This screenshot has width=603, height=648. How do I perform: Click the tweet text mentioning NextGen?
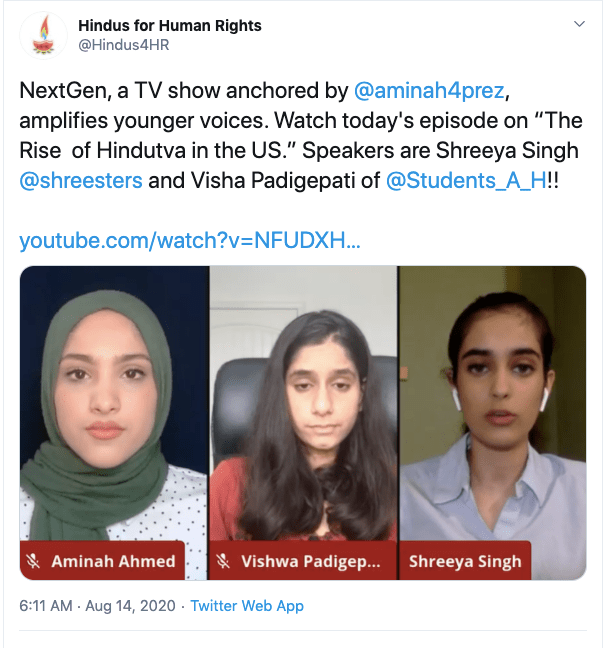pos(301,136)
